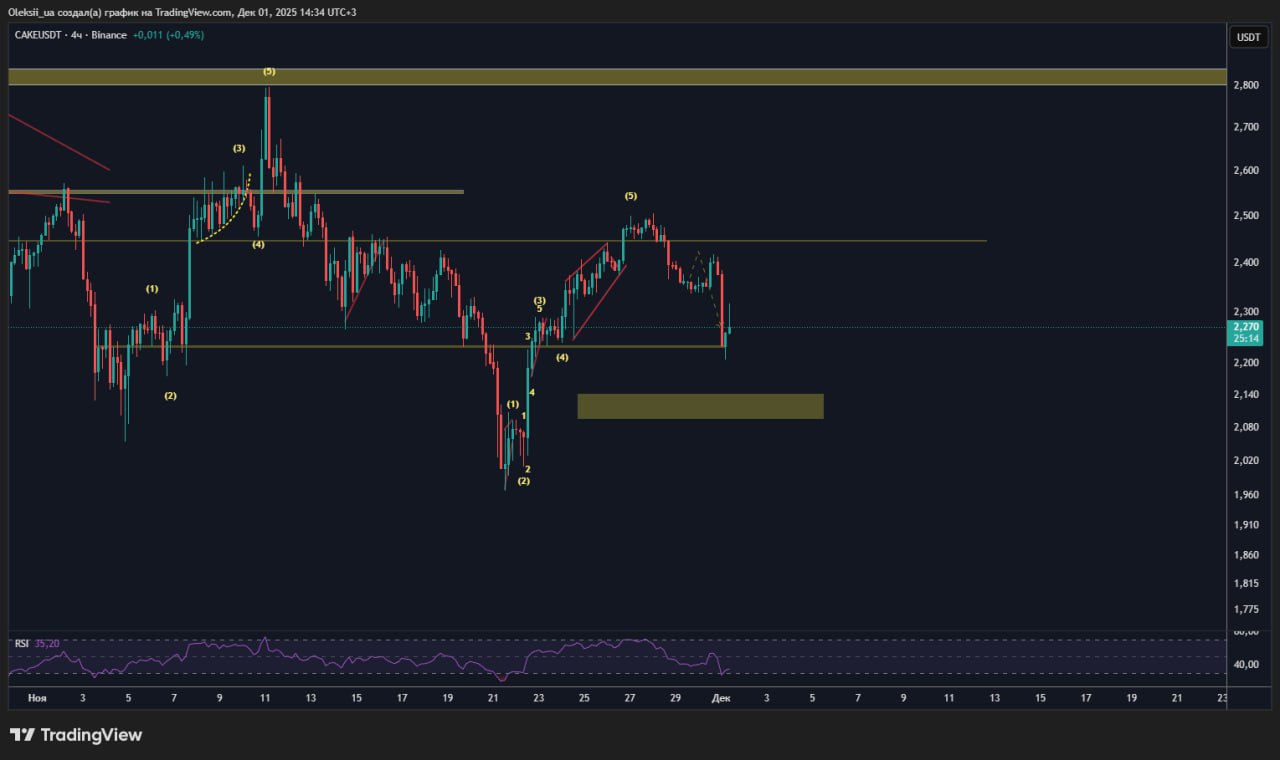Select the current price label 2,270
Screen dimensions: 1280x760
(1246, 327)
